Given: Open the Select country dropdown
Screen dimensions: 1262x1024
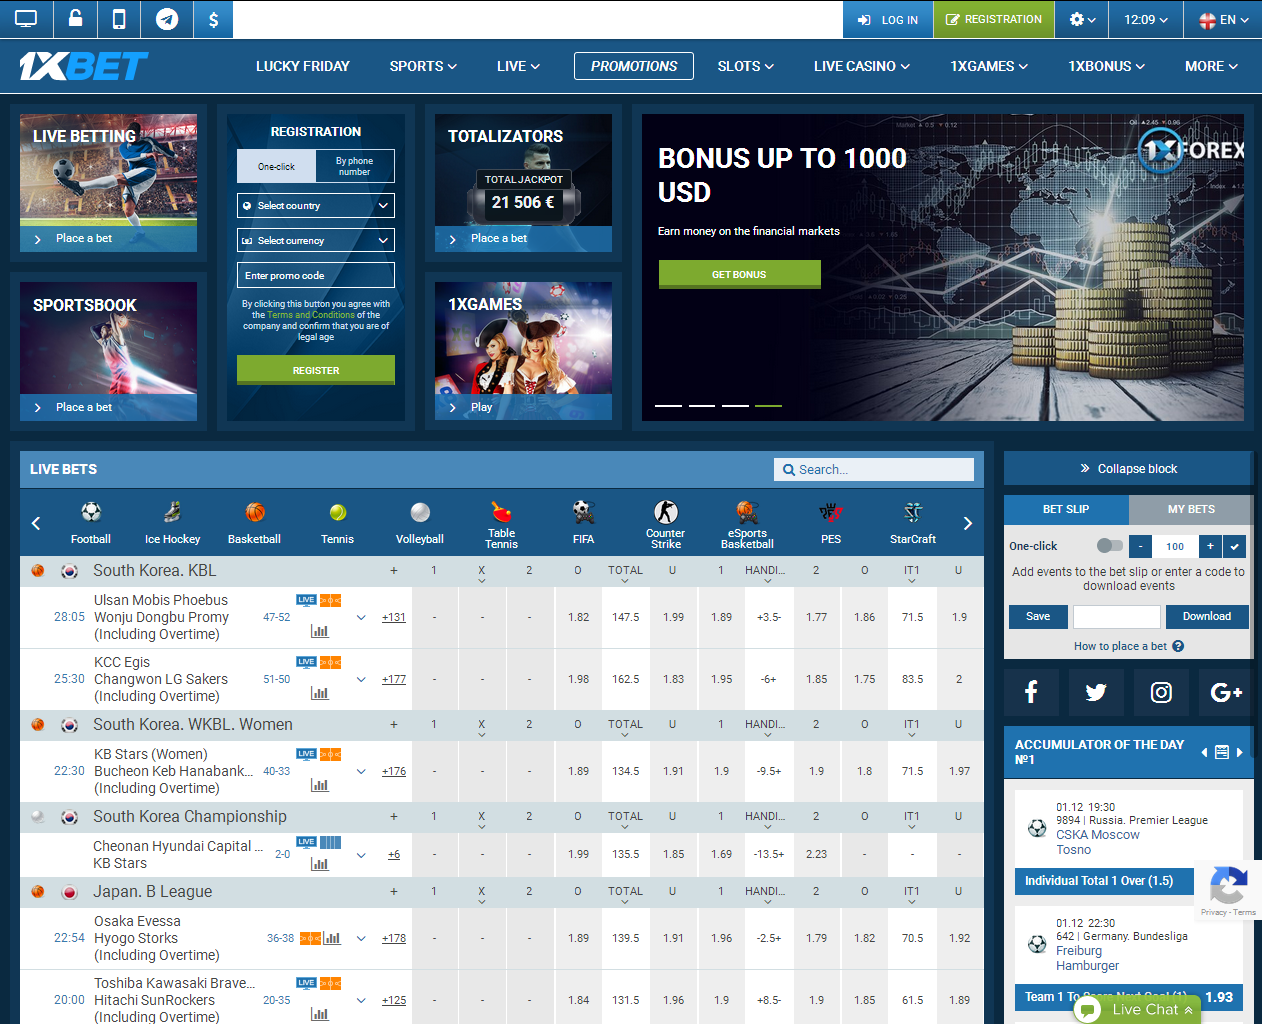Looking at the screenshot, I should point(316,205).
